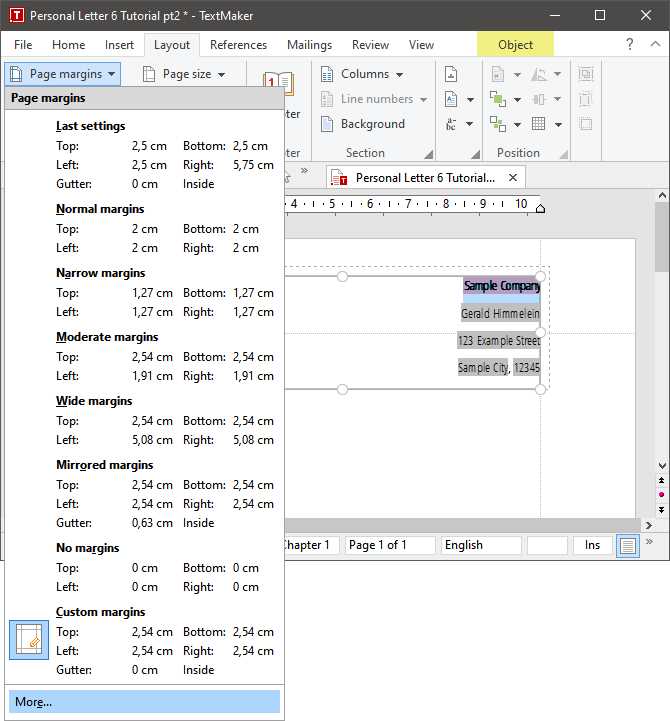670x721 pixels.
Task: Collapse the ribbon with the caret icon
Action: pyautogui.click(x=655, y=44)
